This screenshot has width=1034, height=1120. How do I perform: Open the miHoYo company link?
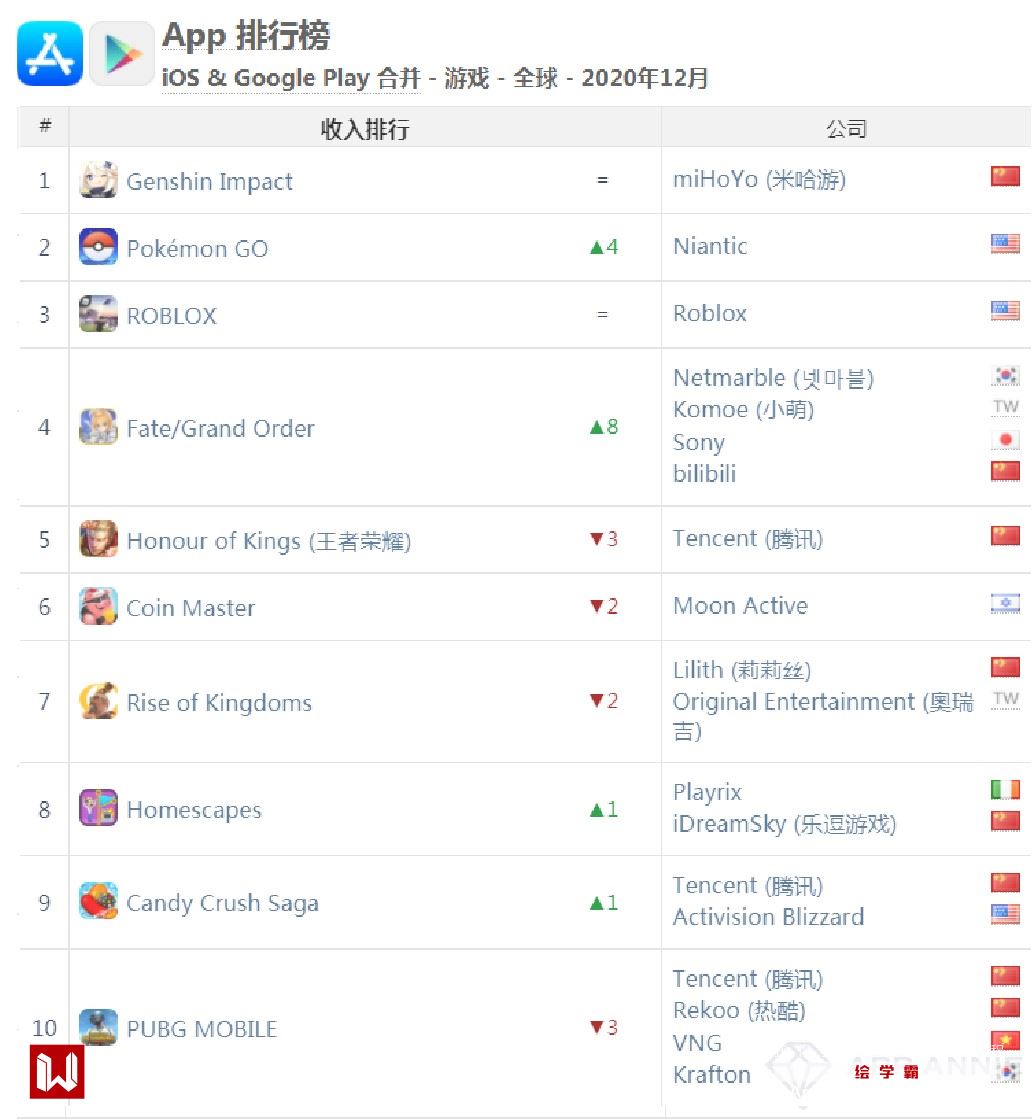pyautogui.click(x=759, y=179)
